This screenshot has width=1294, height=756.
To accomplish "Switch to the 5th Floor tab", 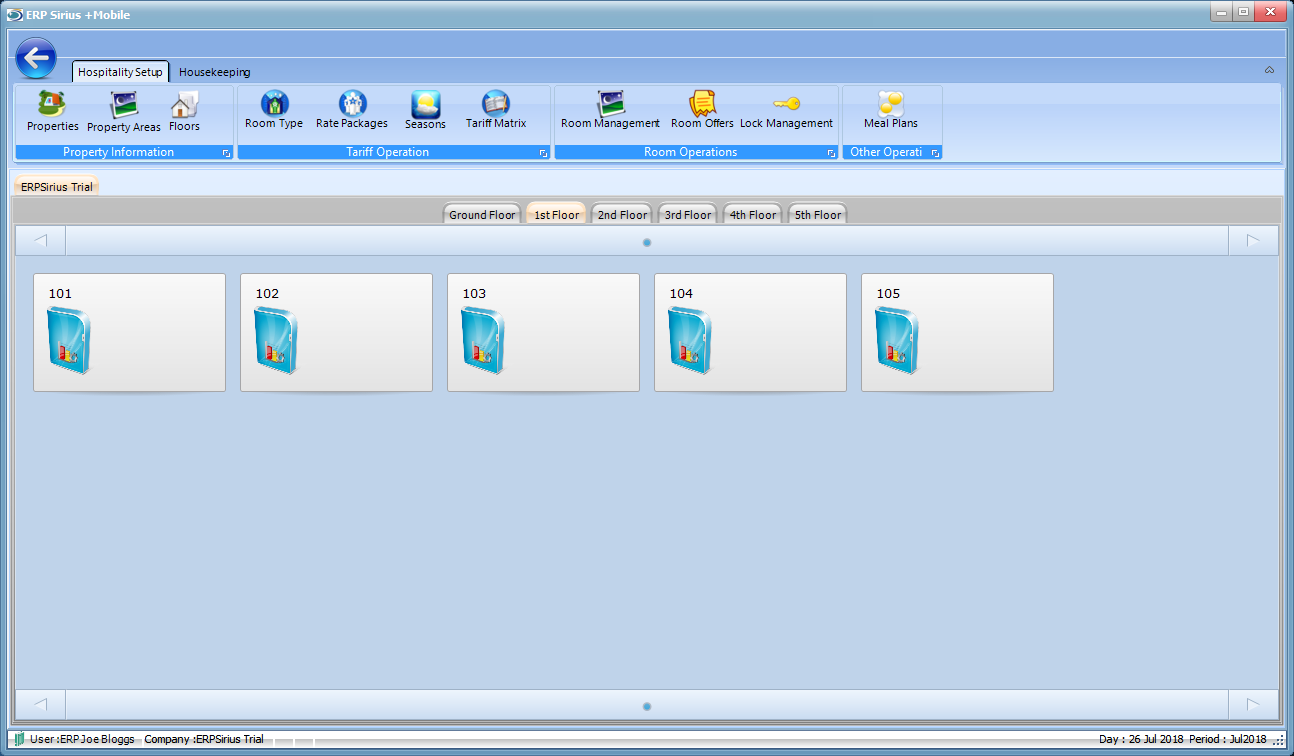I will [x=818, y=214].
